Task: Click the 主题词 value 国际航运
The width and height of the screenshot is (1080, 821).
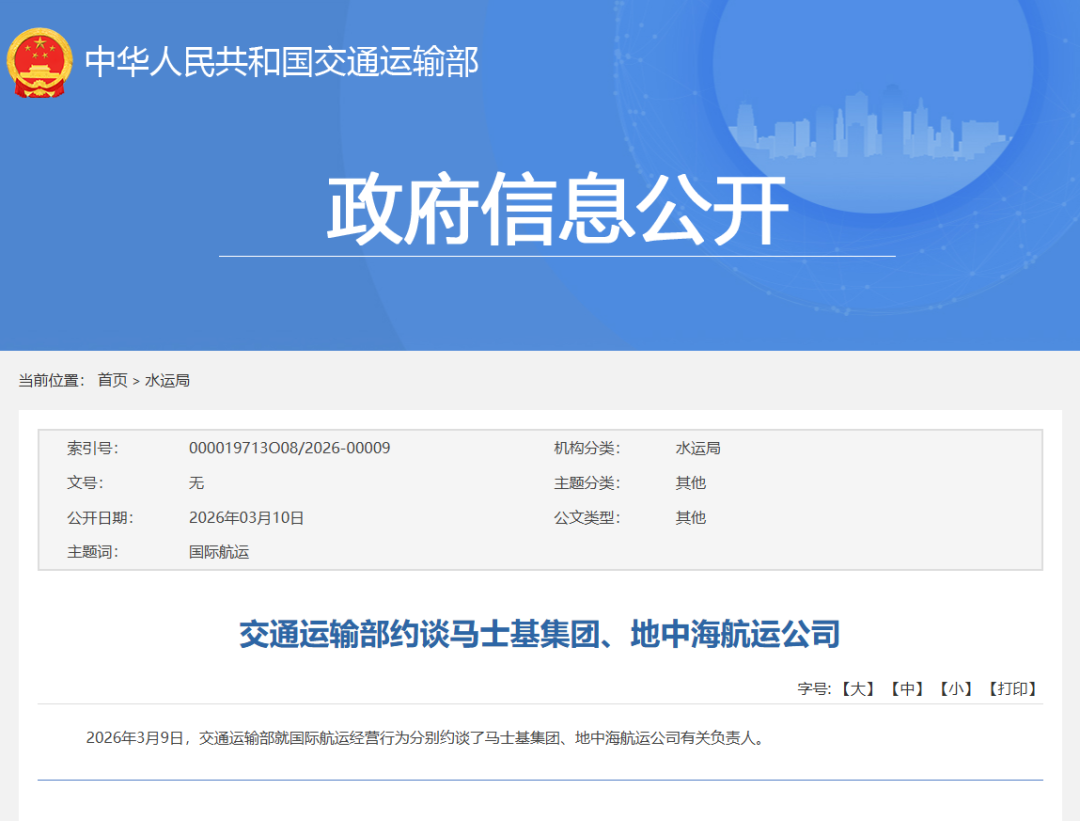Action: click(x=219, y=553)
